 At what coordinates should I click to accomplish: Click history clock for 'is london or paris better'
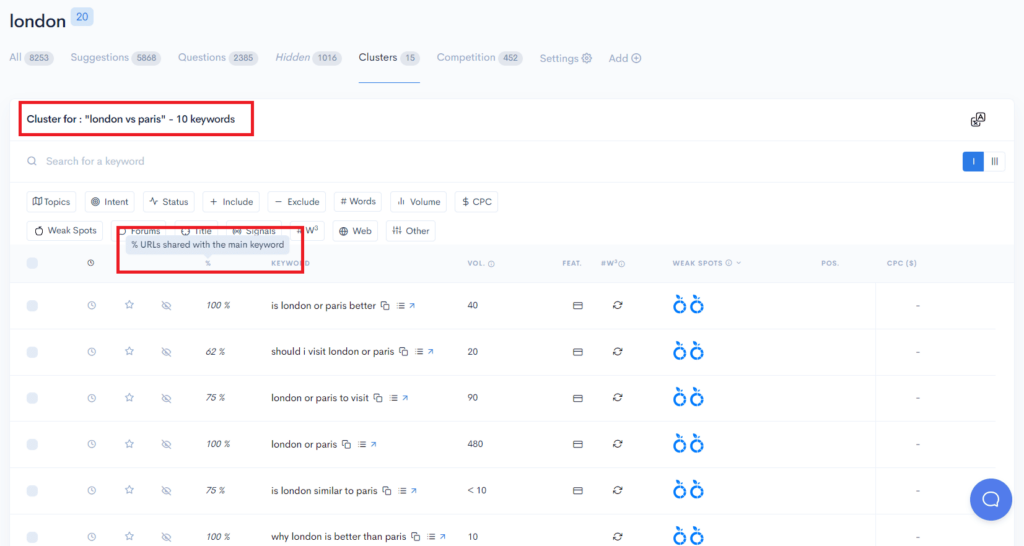tap(91, 305)
